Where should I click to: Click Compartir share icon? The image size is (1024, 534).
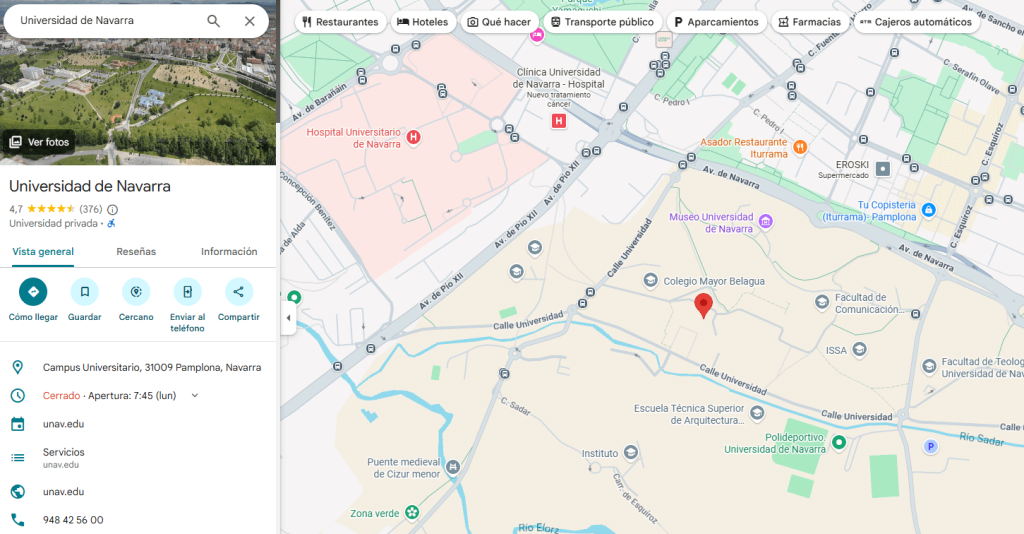[238, 292]
